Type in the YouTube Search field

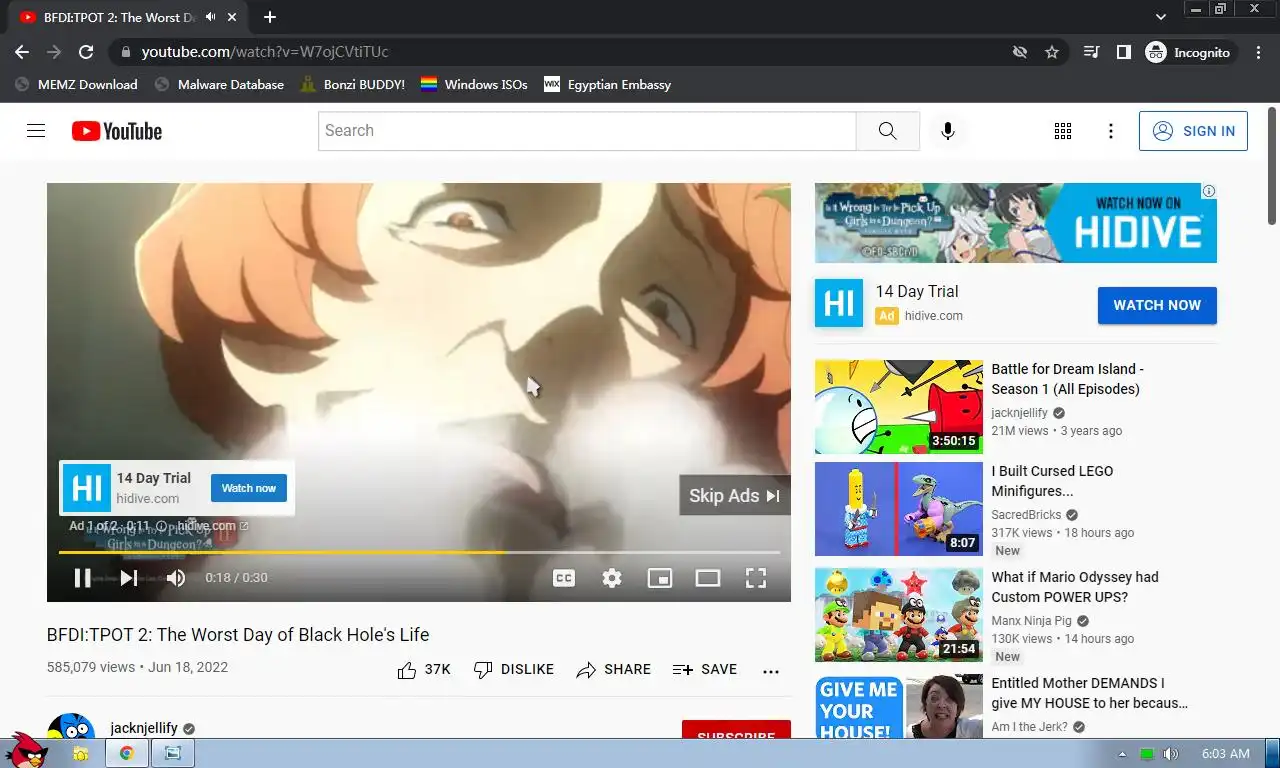[587, 131]
